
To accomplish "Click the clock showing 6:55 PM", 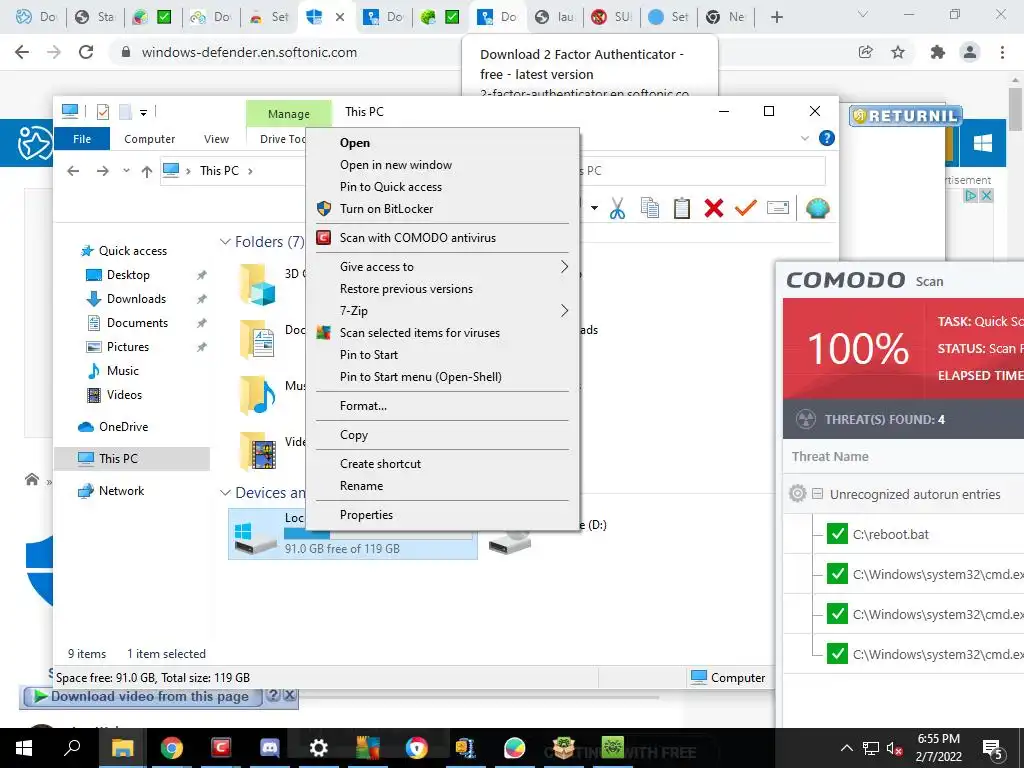I will coord(938,739).
